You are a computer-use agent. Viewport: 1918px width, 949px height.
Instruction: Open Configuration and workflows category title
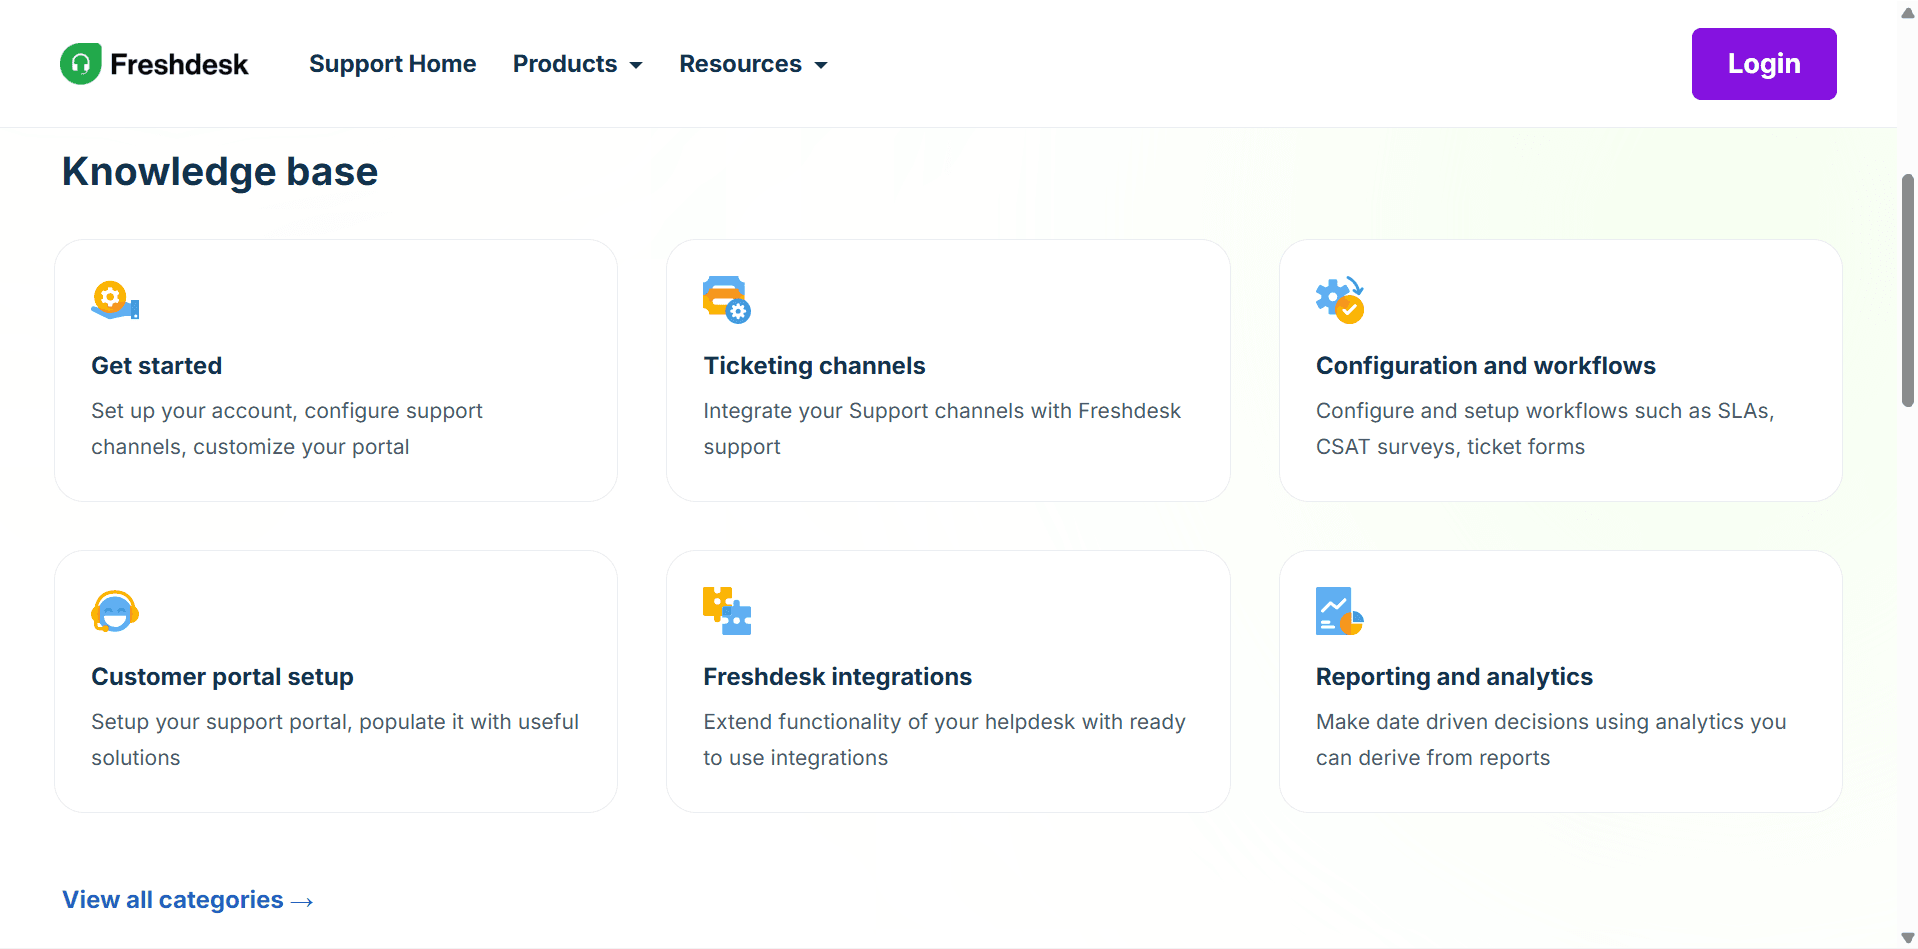point(1486,366)
